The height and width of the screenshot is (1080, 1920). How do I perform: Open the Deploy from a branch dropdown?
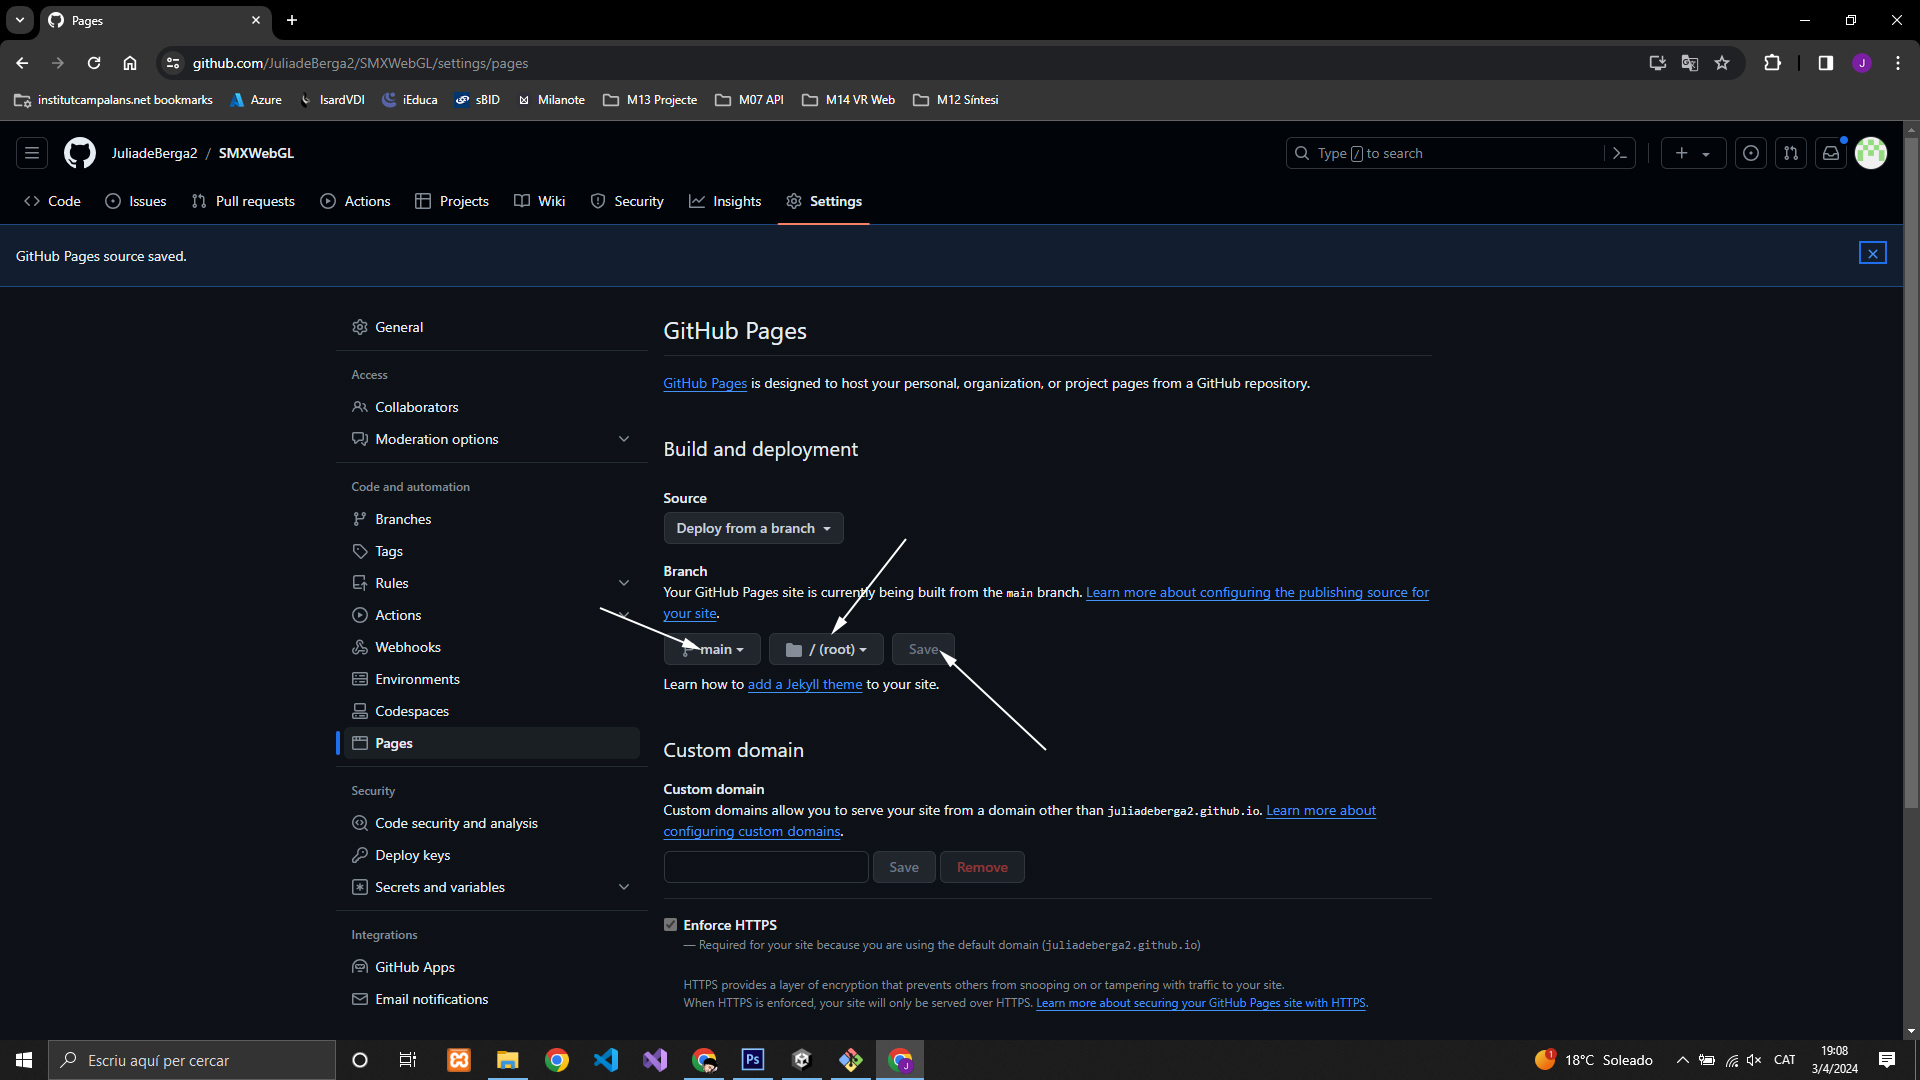point(753,528)
